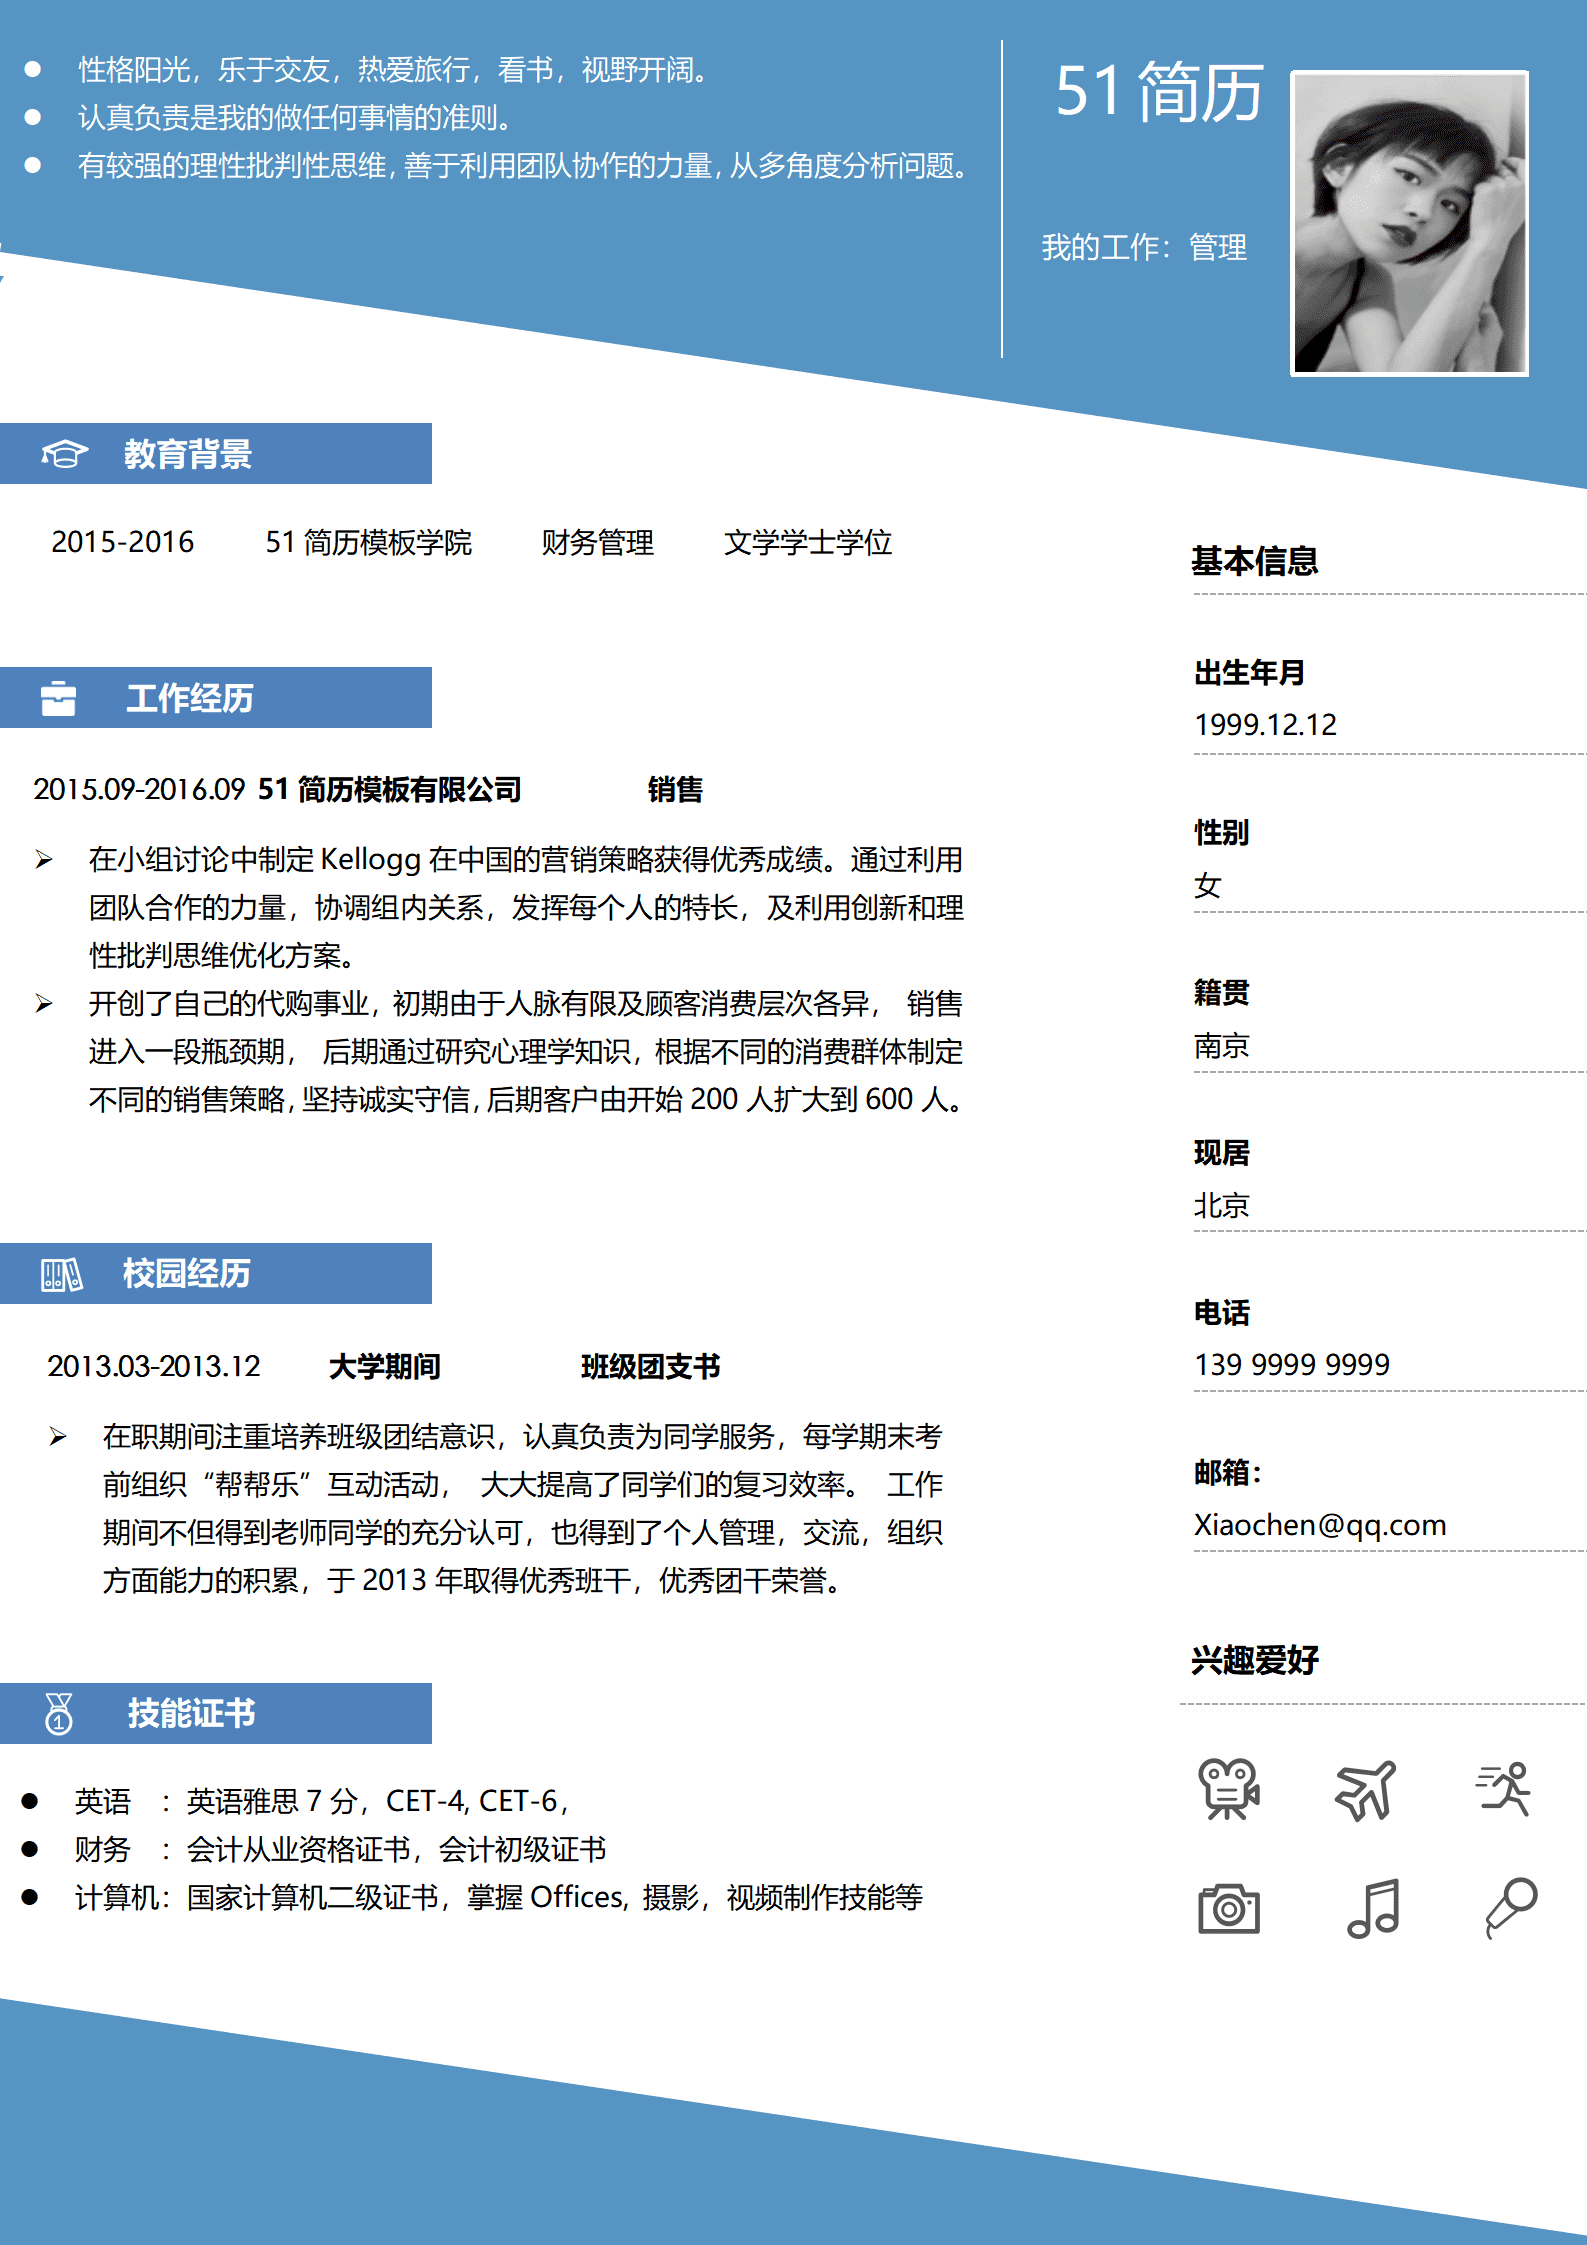Click the 电话 label
The width and height of the screenshot is (1587, 2245).
(1221, 1312)
